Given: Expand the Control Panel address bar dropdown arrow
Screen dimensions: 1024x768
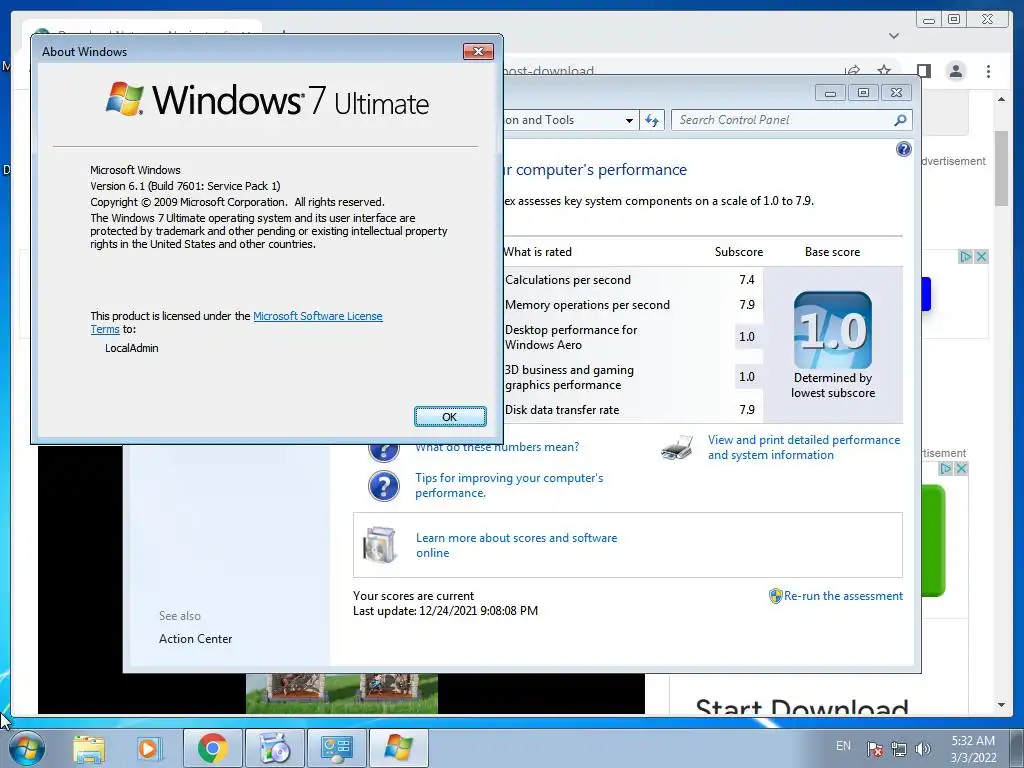Looking at the screenshot, I should click(629, 121).
